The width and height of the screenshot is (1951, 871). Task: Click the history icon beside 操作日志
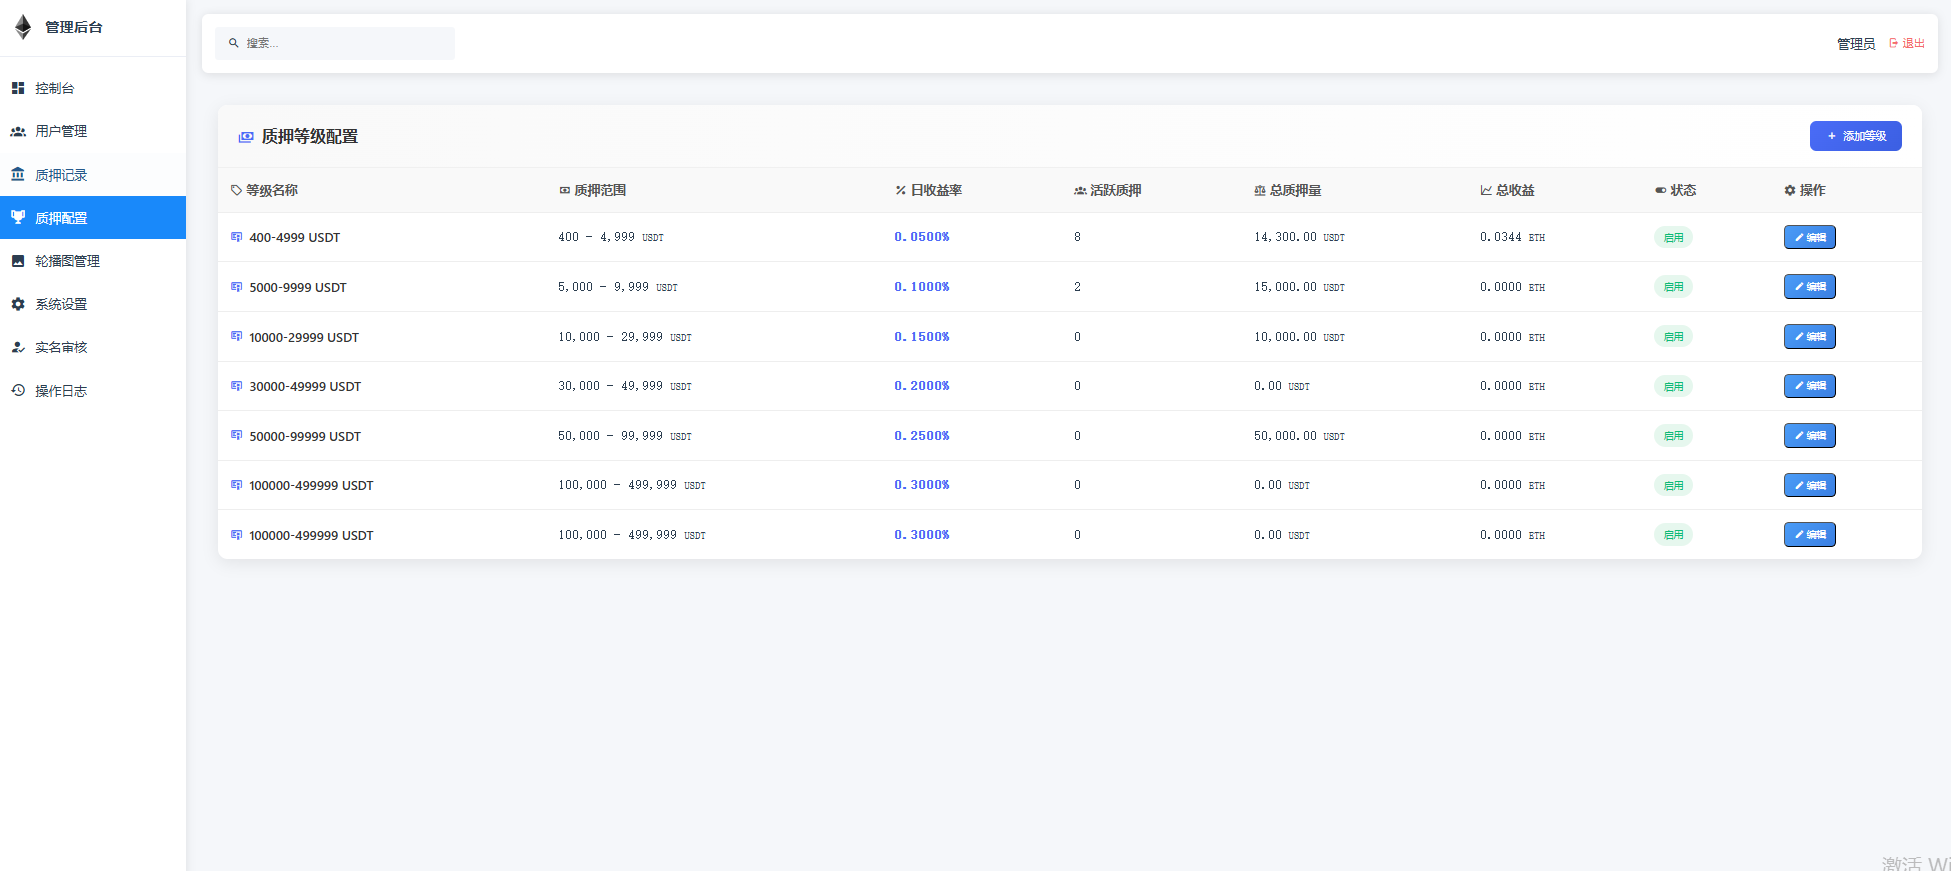[18, 391]
